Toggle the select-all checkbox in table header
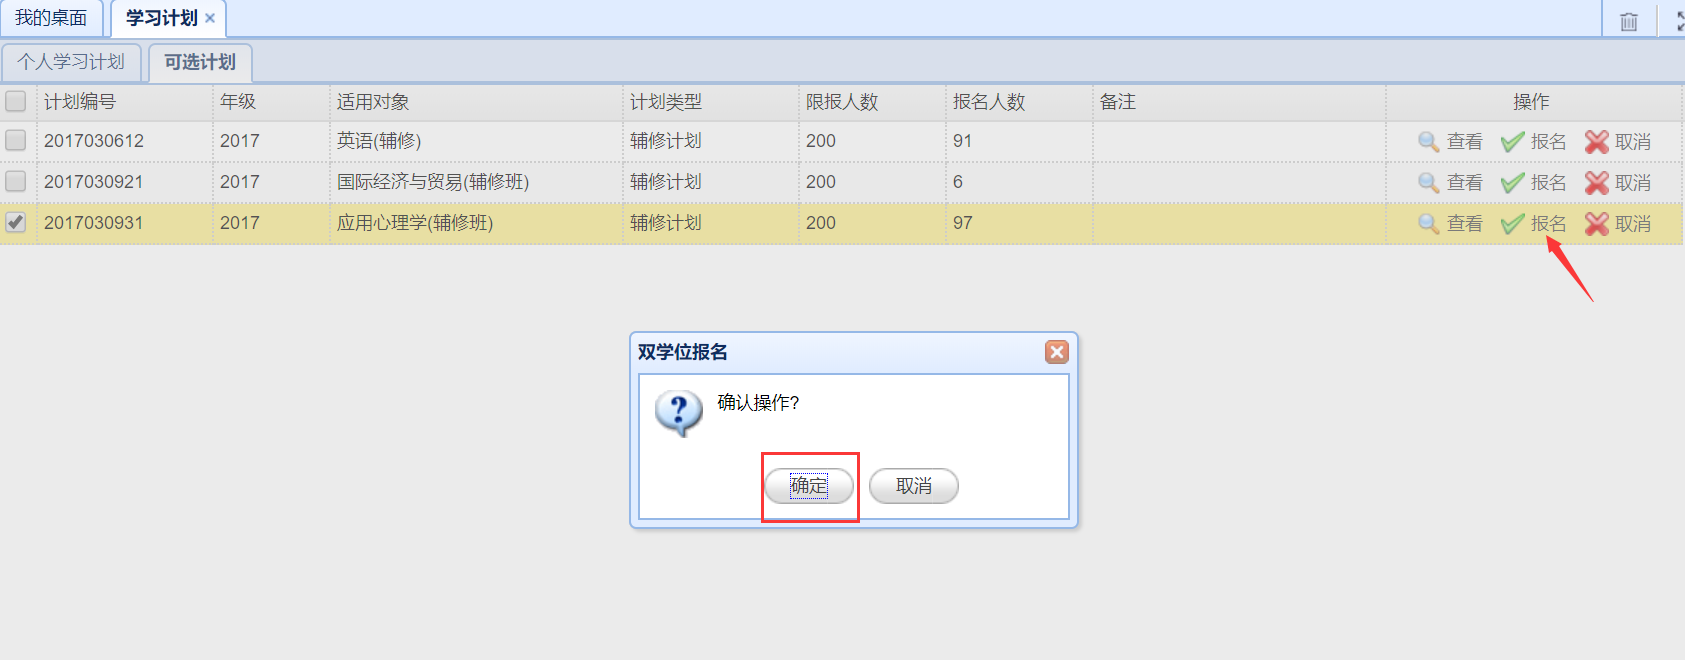The height and width of the screenshot is (660, 1685). tap(16, 101)
